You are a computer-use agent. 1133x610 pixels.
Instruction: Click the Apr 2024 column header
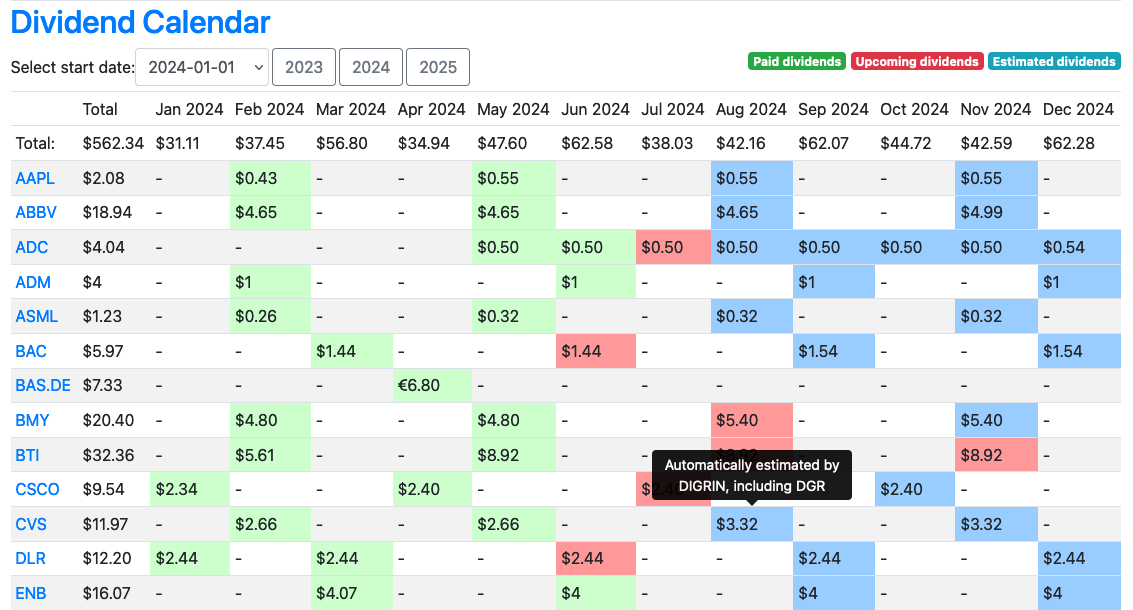(431, 109)
